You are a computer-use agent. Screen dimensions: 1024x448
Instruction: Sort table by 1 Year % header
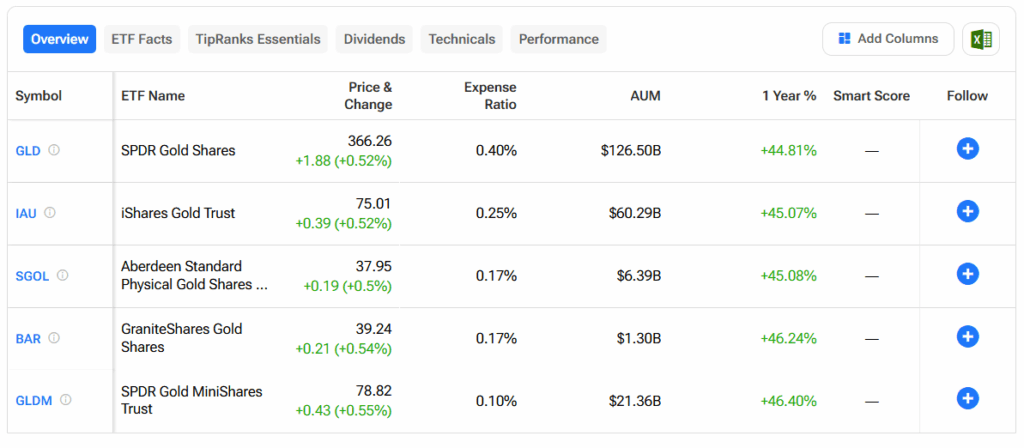788,96
